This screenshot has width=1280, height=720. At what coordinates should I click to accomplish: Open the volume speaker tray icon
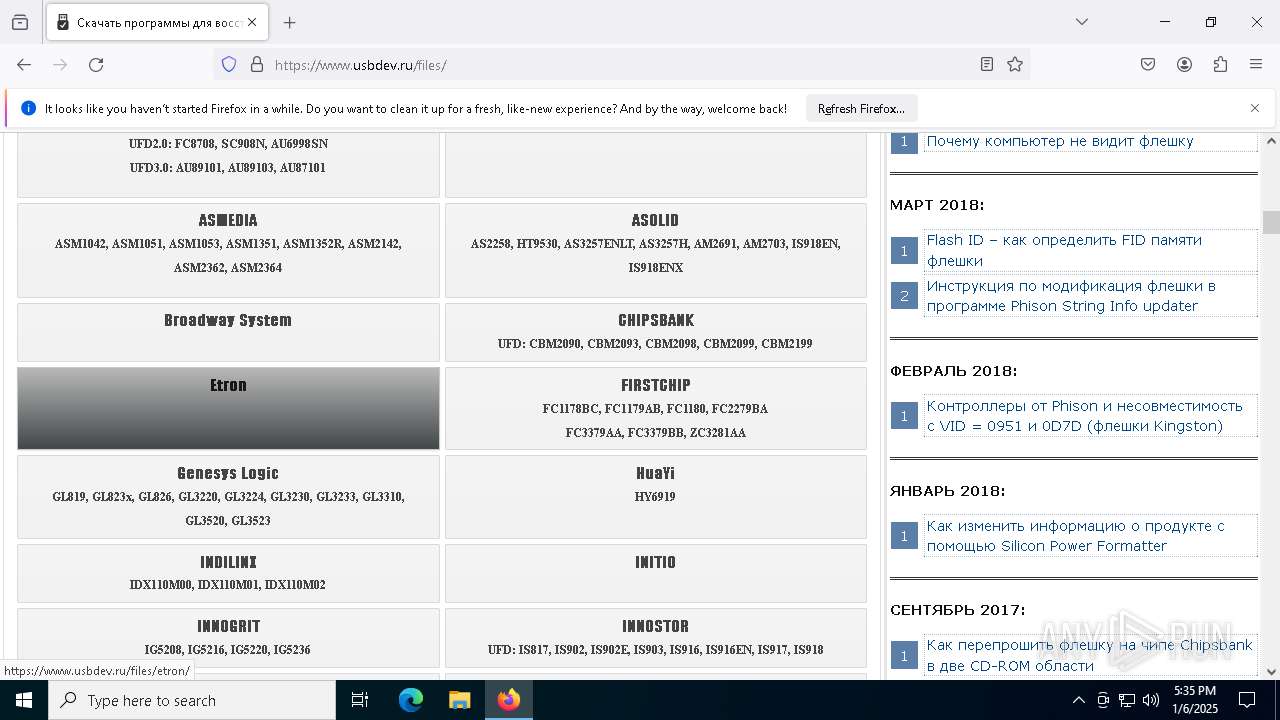pos(1151,700)
